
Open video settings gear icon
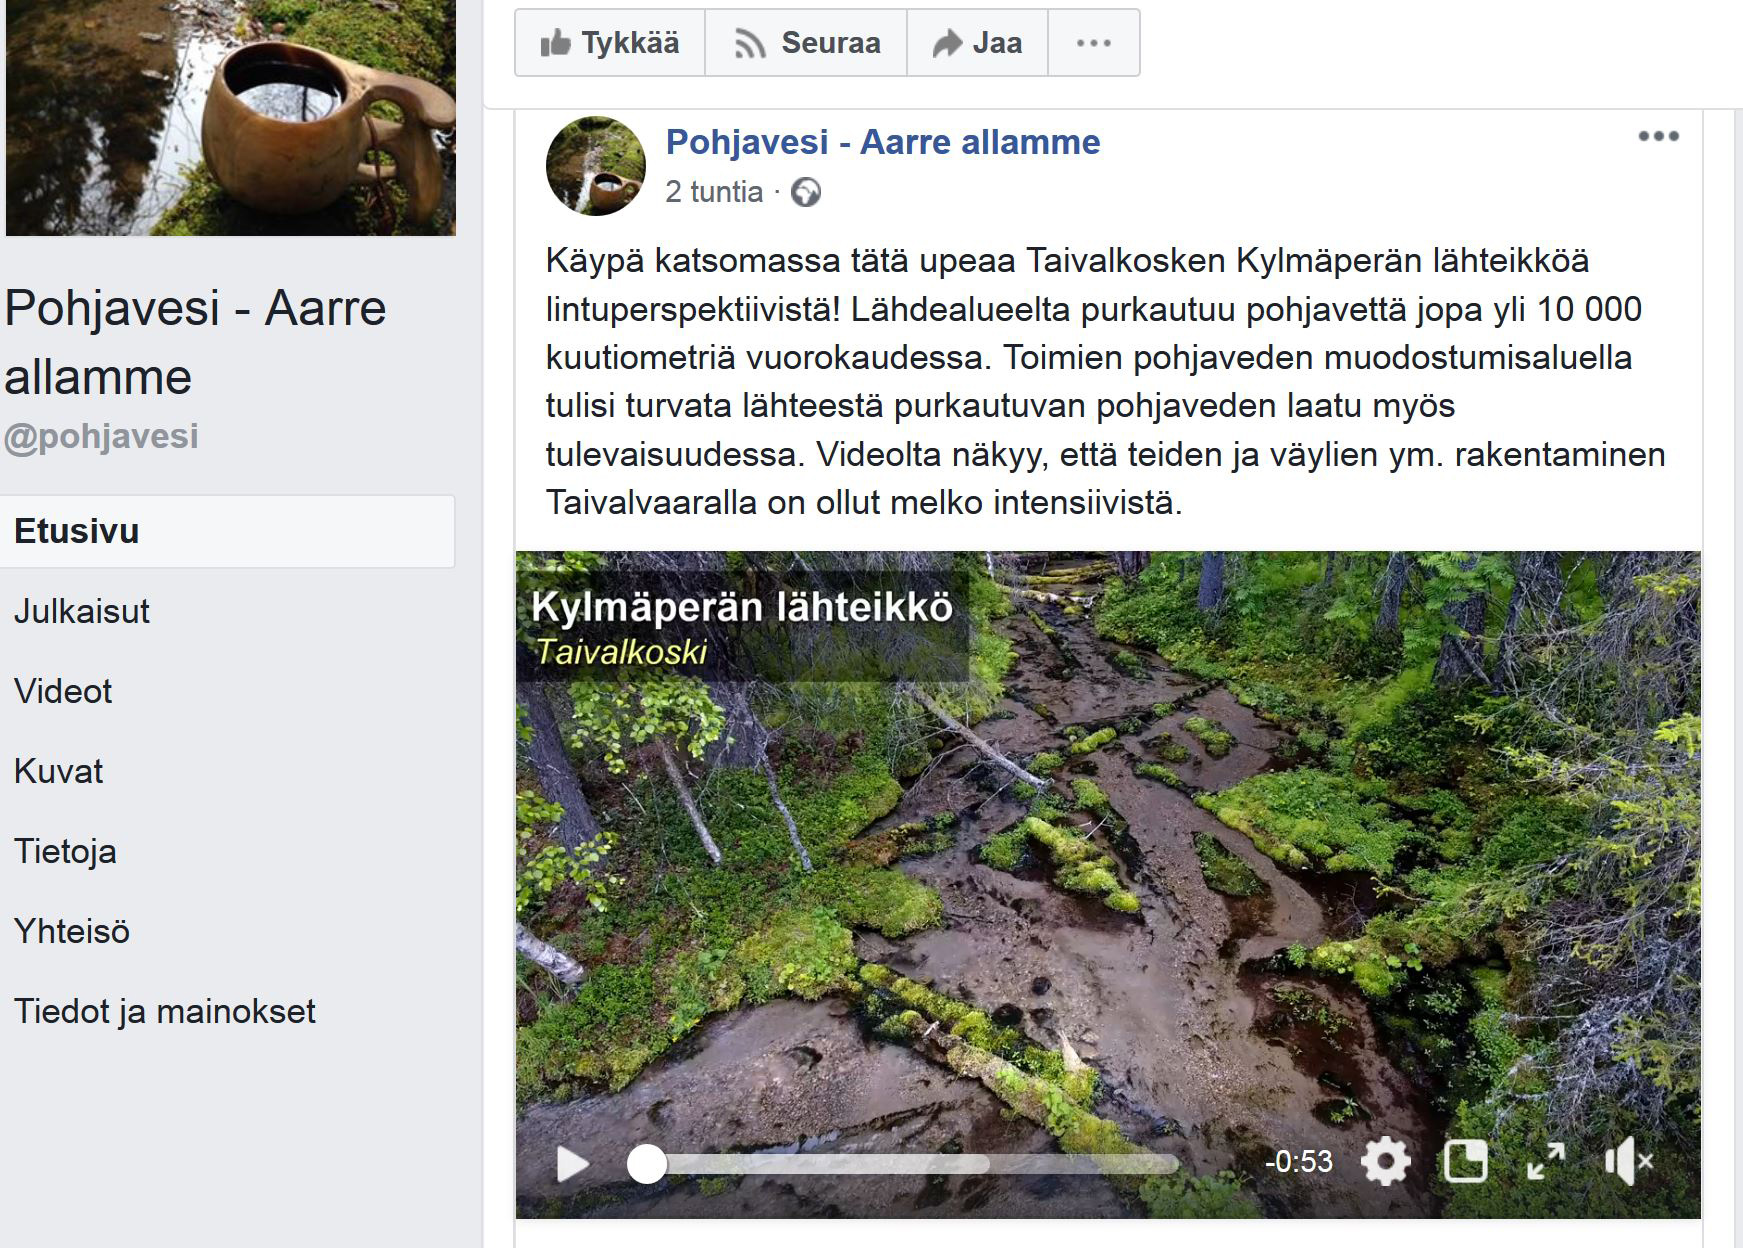click(1386, 1162)
